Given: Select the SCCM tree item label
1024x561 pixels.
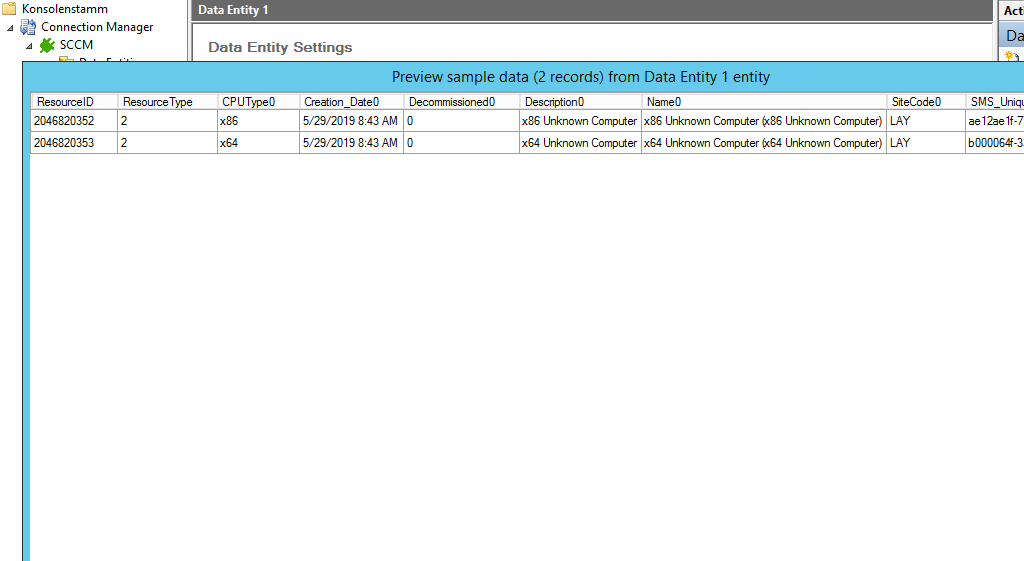Looking at the screenshot, I should pyautogui.click(x=76, y=45).
